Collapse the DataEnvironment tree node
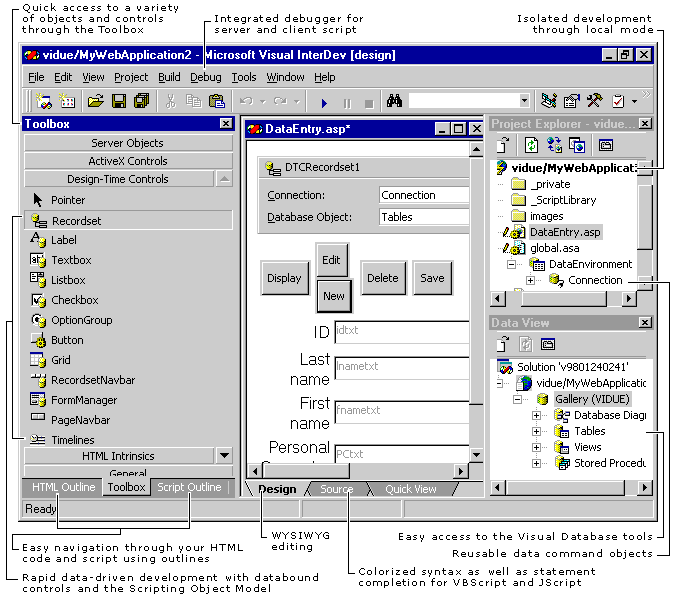675x597 pixels. coord(511,264)
